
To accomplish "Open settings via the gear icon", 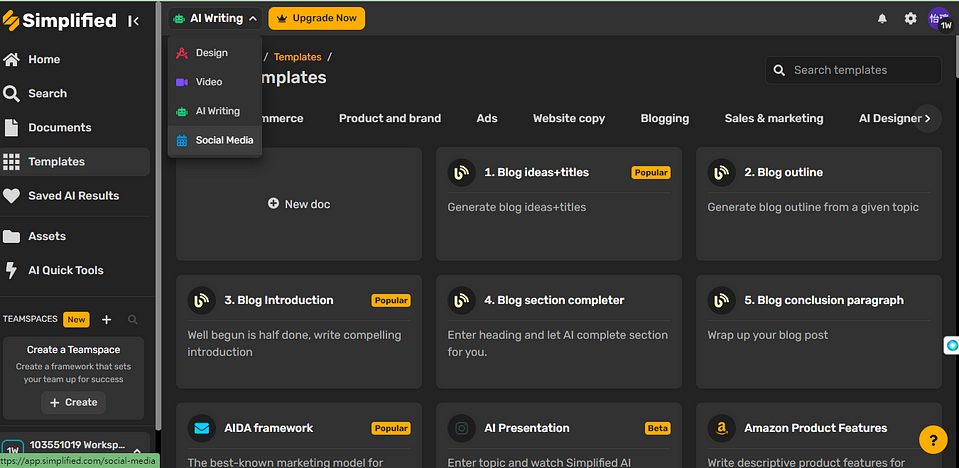I will 910,18.
